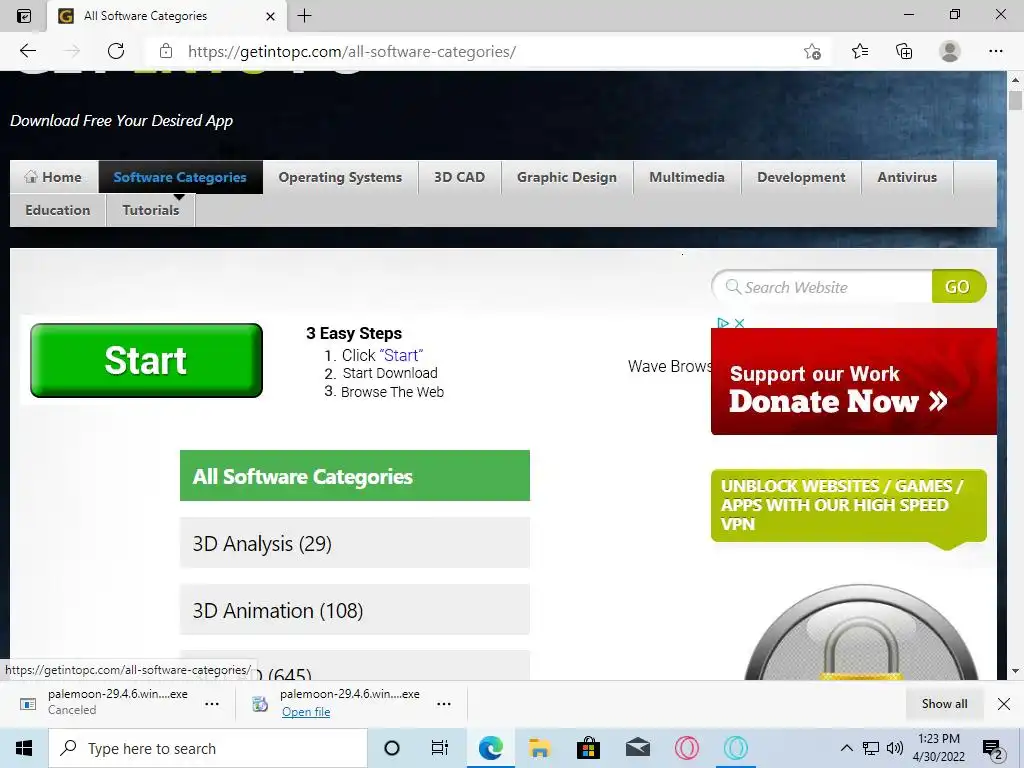Open options for canceled palemoon download
Viewport: 1024px width, 768px height.
212,704
